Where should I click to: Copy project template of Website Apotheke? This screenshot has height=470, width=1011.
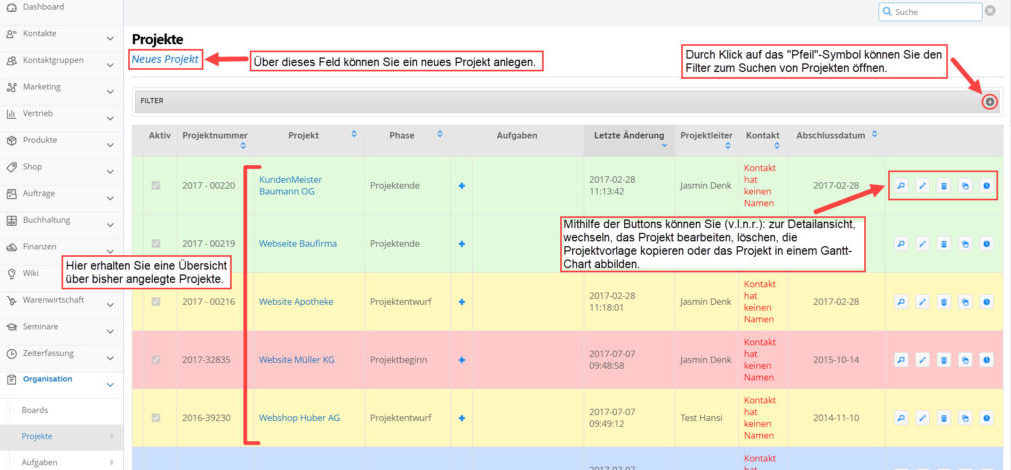click(965, 302)
